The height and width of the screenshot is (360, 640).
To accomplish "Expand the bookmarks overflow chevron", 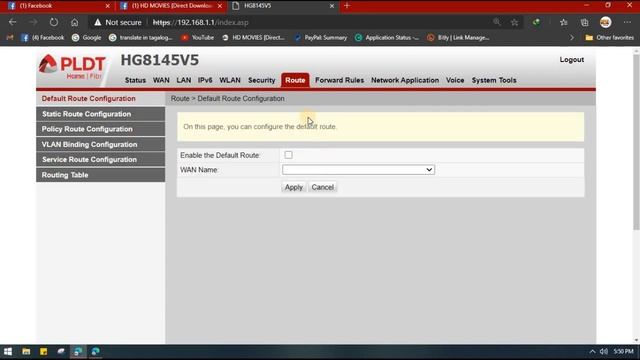I will point(572,38).
